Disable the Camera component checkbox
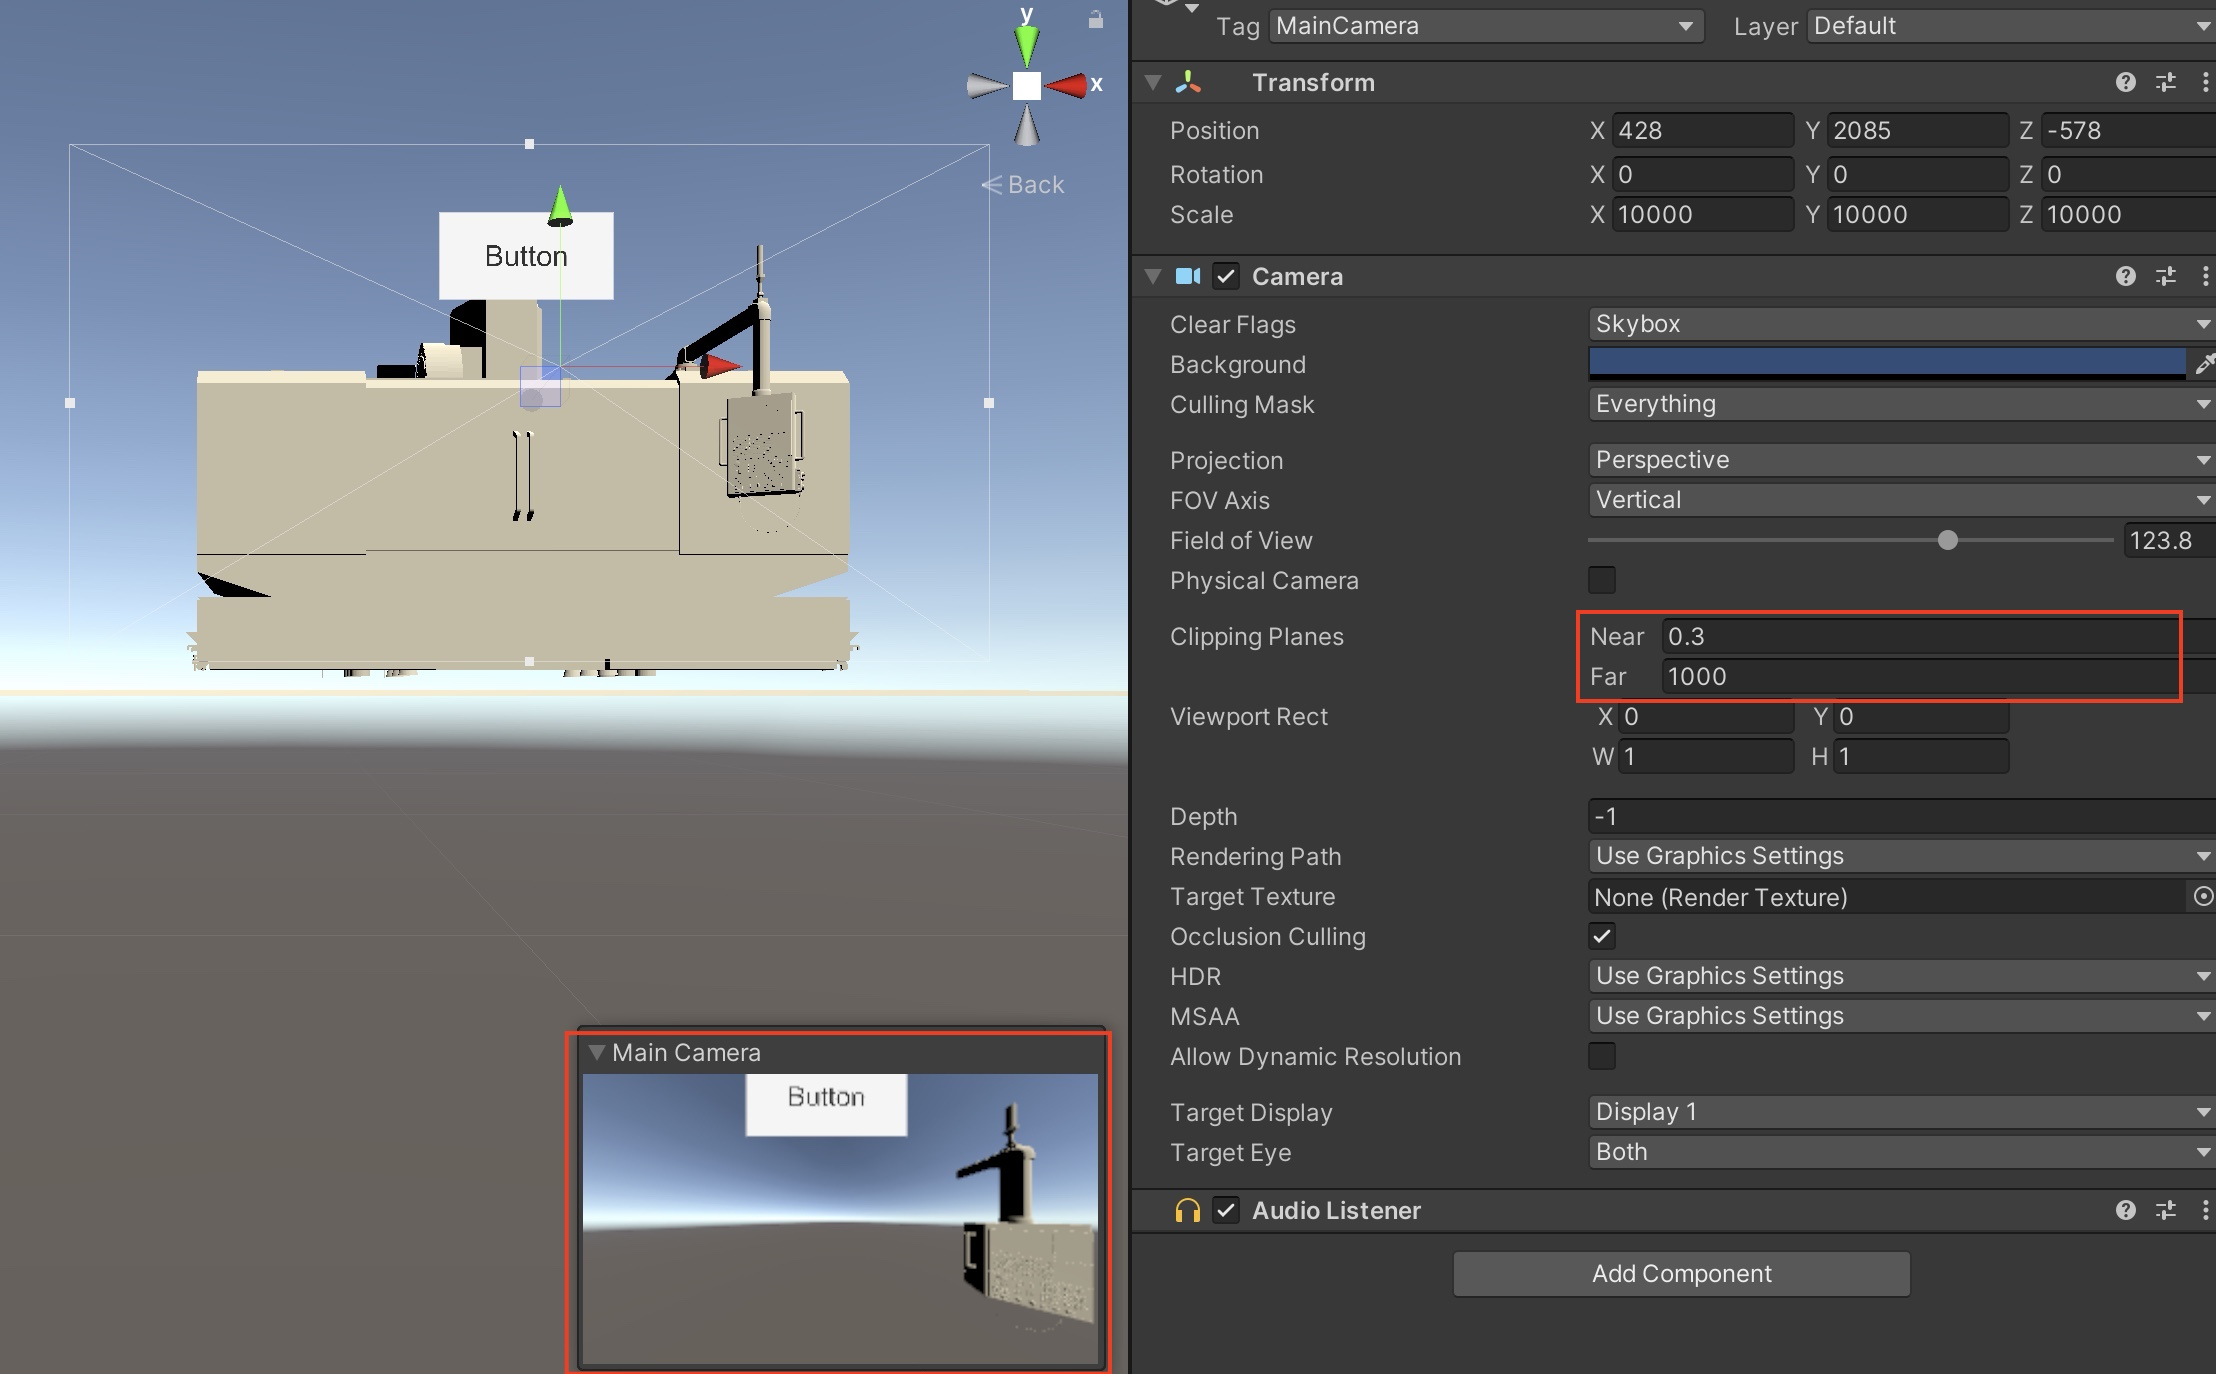Screen dimensions: 2216x1374 pos(1226,277)
